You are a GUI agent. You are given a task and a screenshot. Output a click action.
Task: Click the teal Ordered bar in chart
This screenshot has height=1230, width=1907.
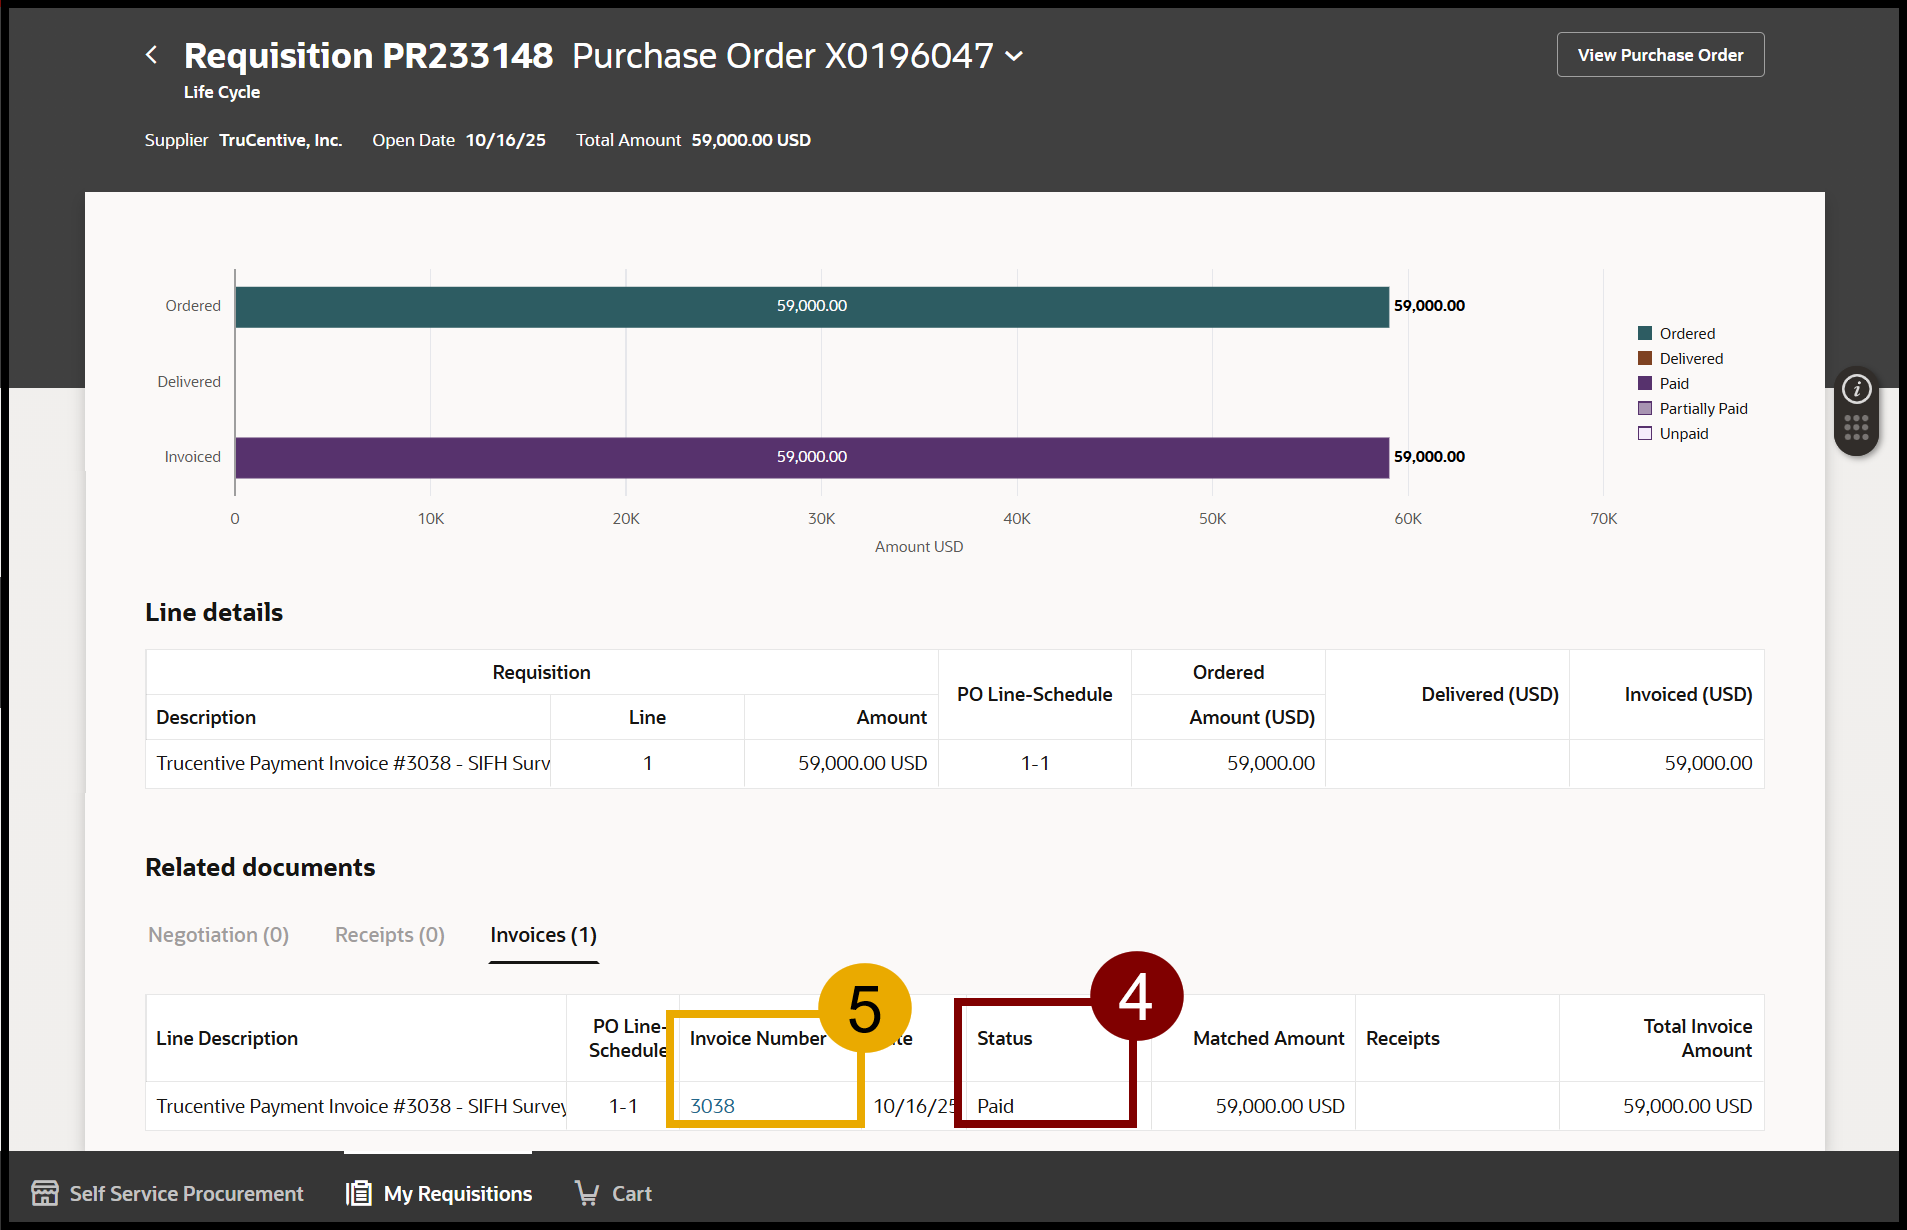point(812,306)
